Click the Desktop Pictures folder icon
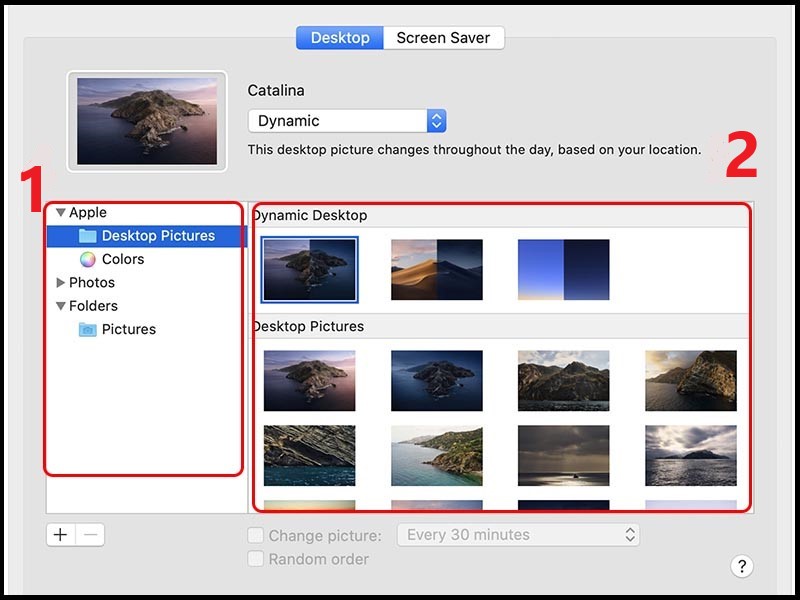800x600 pixels. 87,236
